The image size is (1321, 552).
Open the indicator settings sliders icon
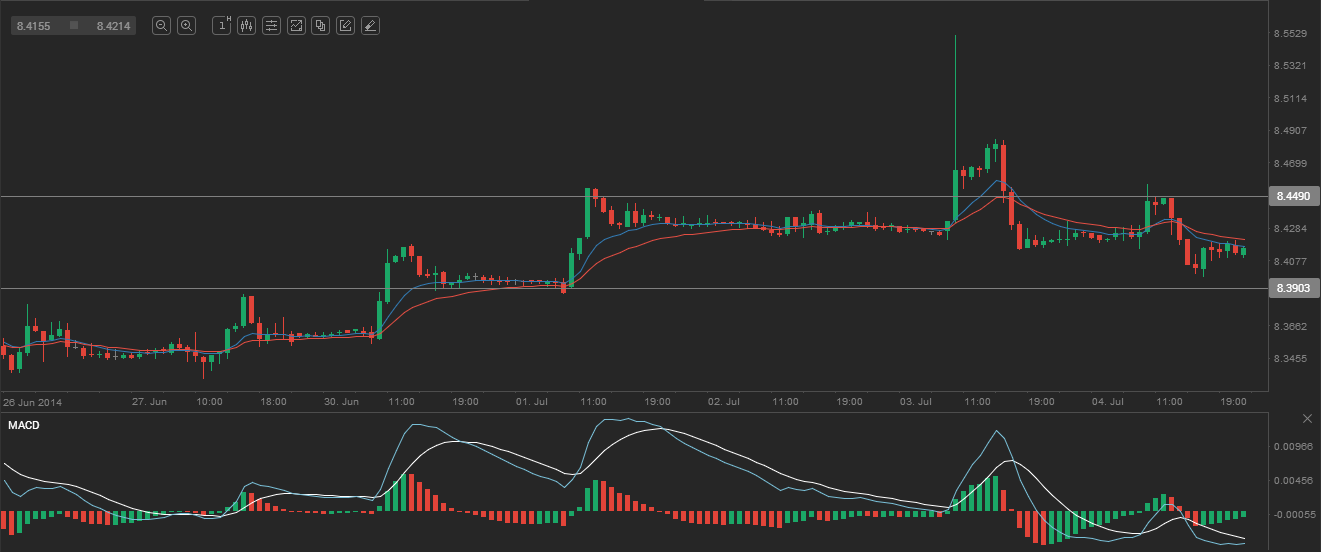click(271, 26)
